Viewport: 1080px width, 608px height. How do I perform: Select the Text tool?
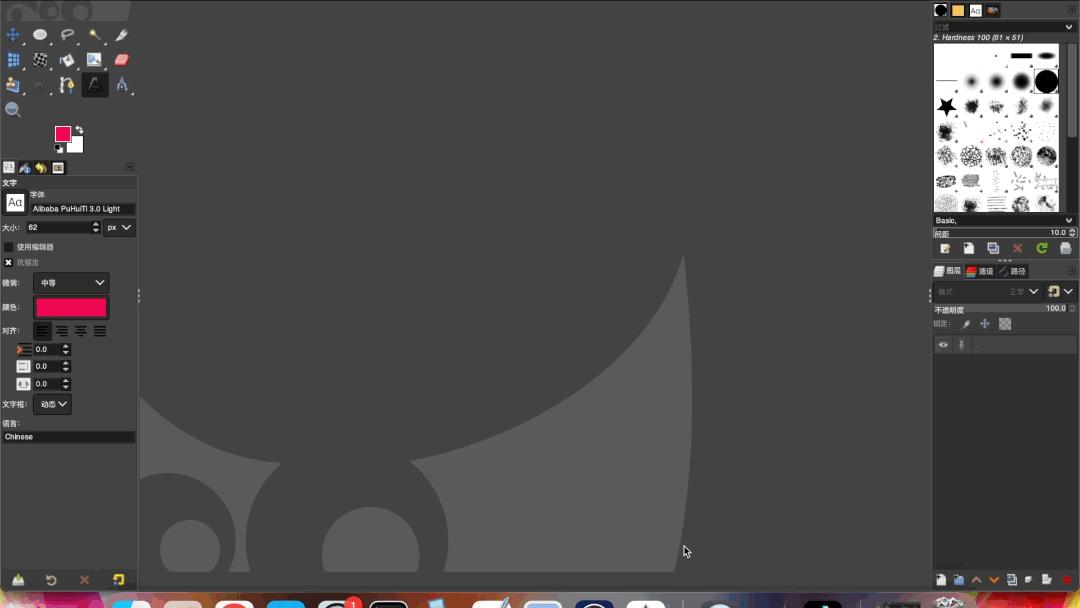(x=95, y=85)
